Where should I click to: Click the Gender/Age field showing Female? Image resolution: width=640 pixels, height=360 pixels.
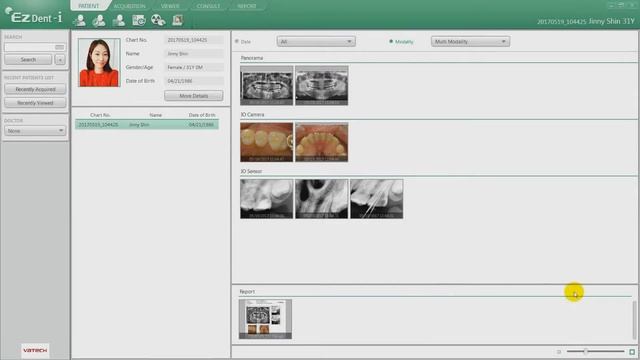point(194,67)
